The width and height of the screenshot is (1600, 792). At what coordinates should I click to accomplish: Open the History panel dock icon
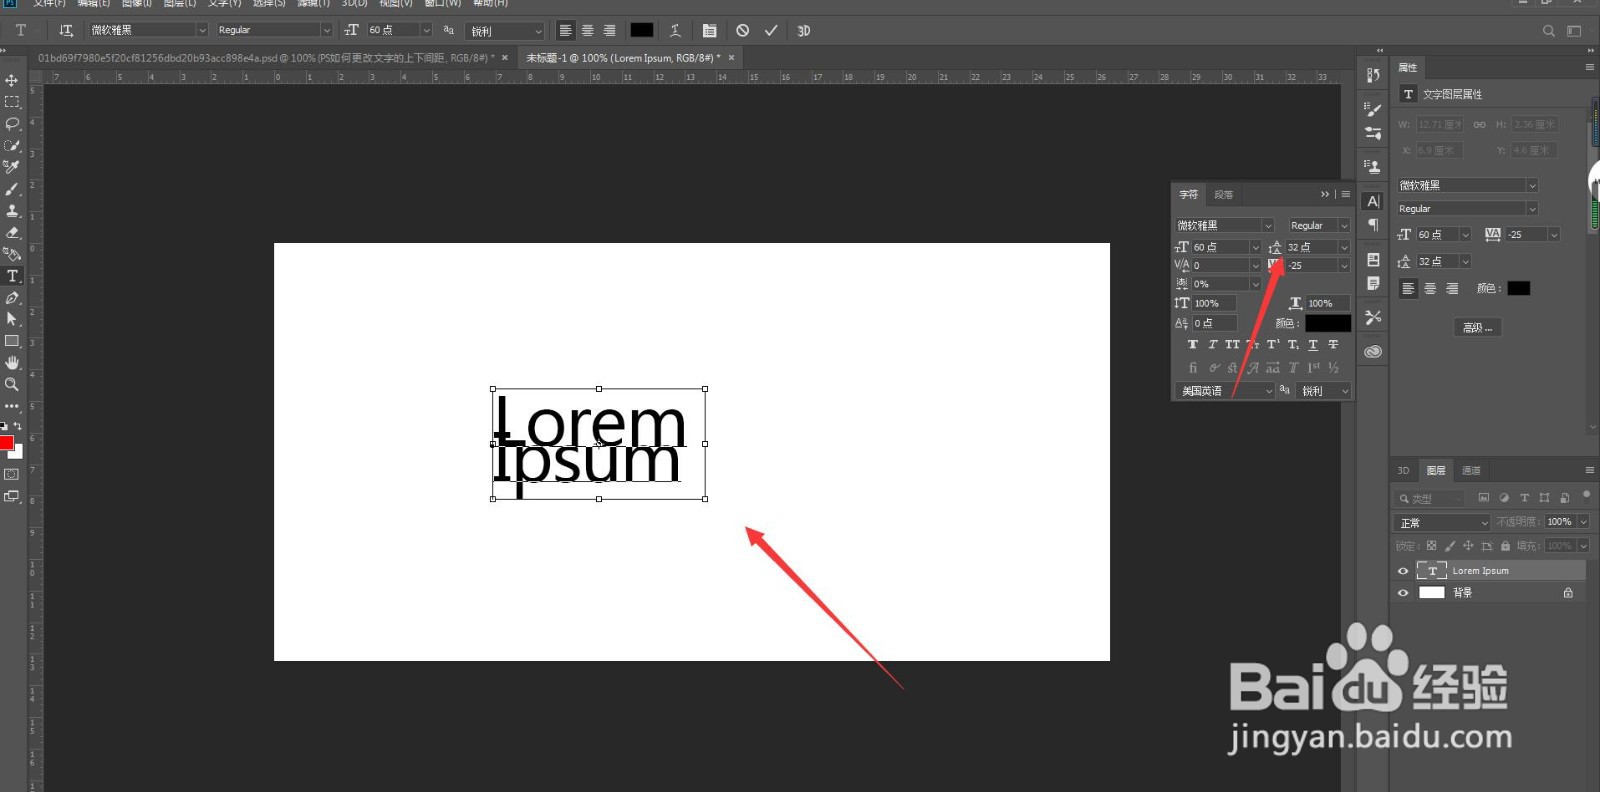pyautogui.click(x=1373, y=75)
